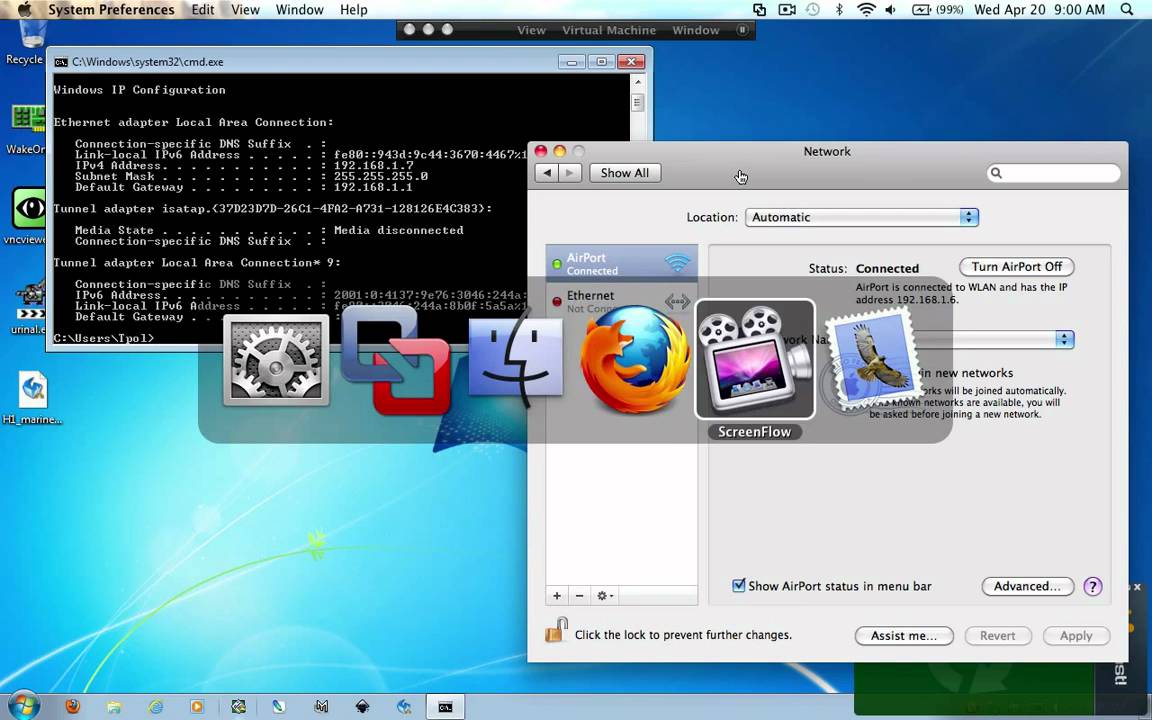
Task: Click the Network window search field
Action: click(x=1054, y=173)
